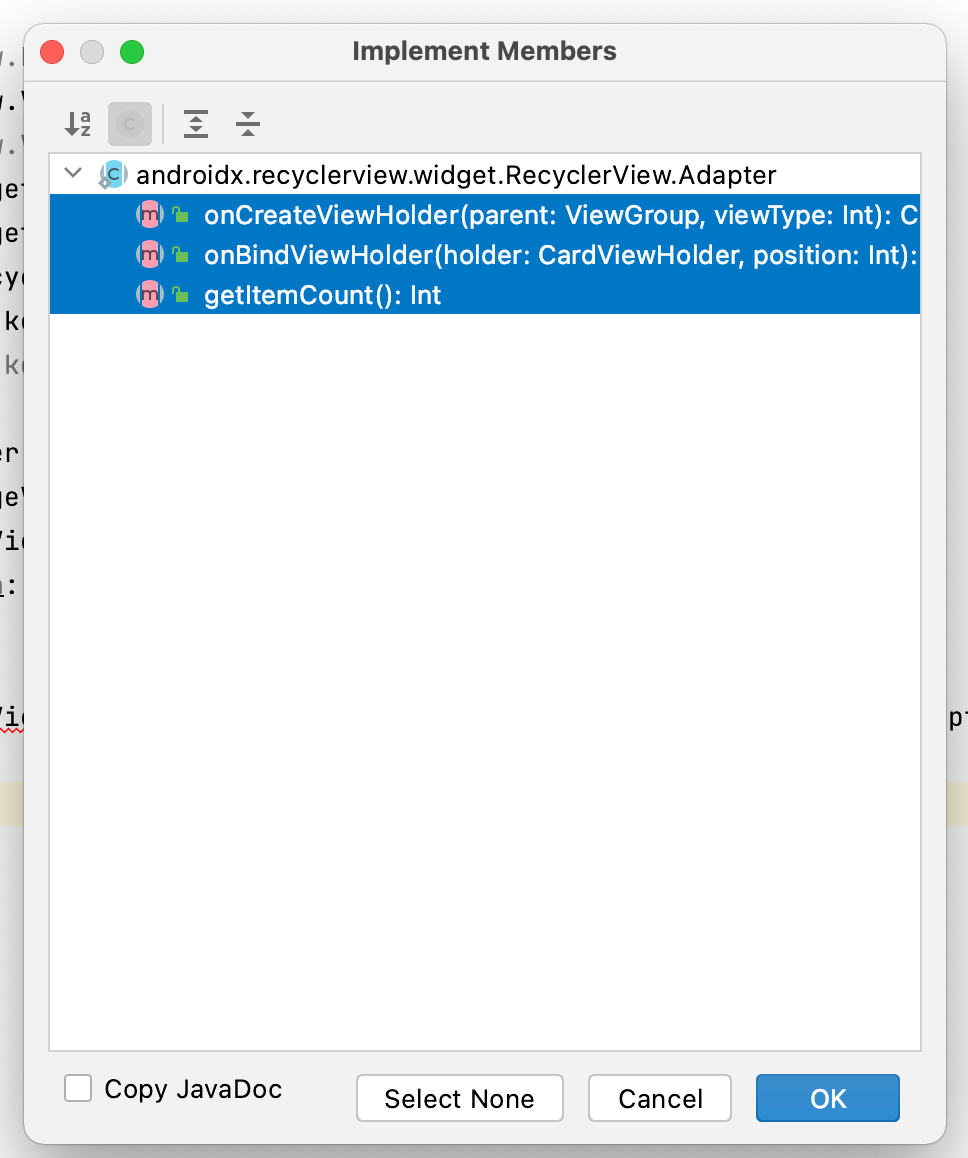Viewport: 968px width, 1158px height.
Task: Collapse the RecyclerView.Adapter node with its chevron
Action: [72, 172]
